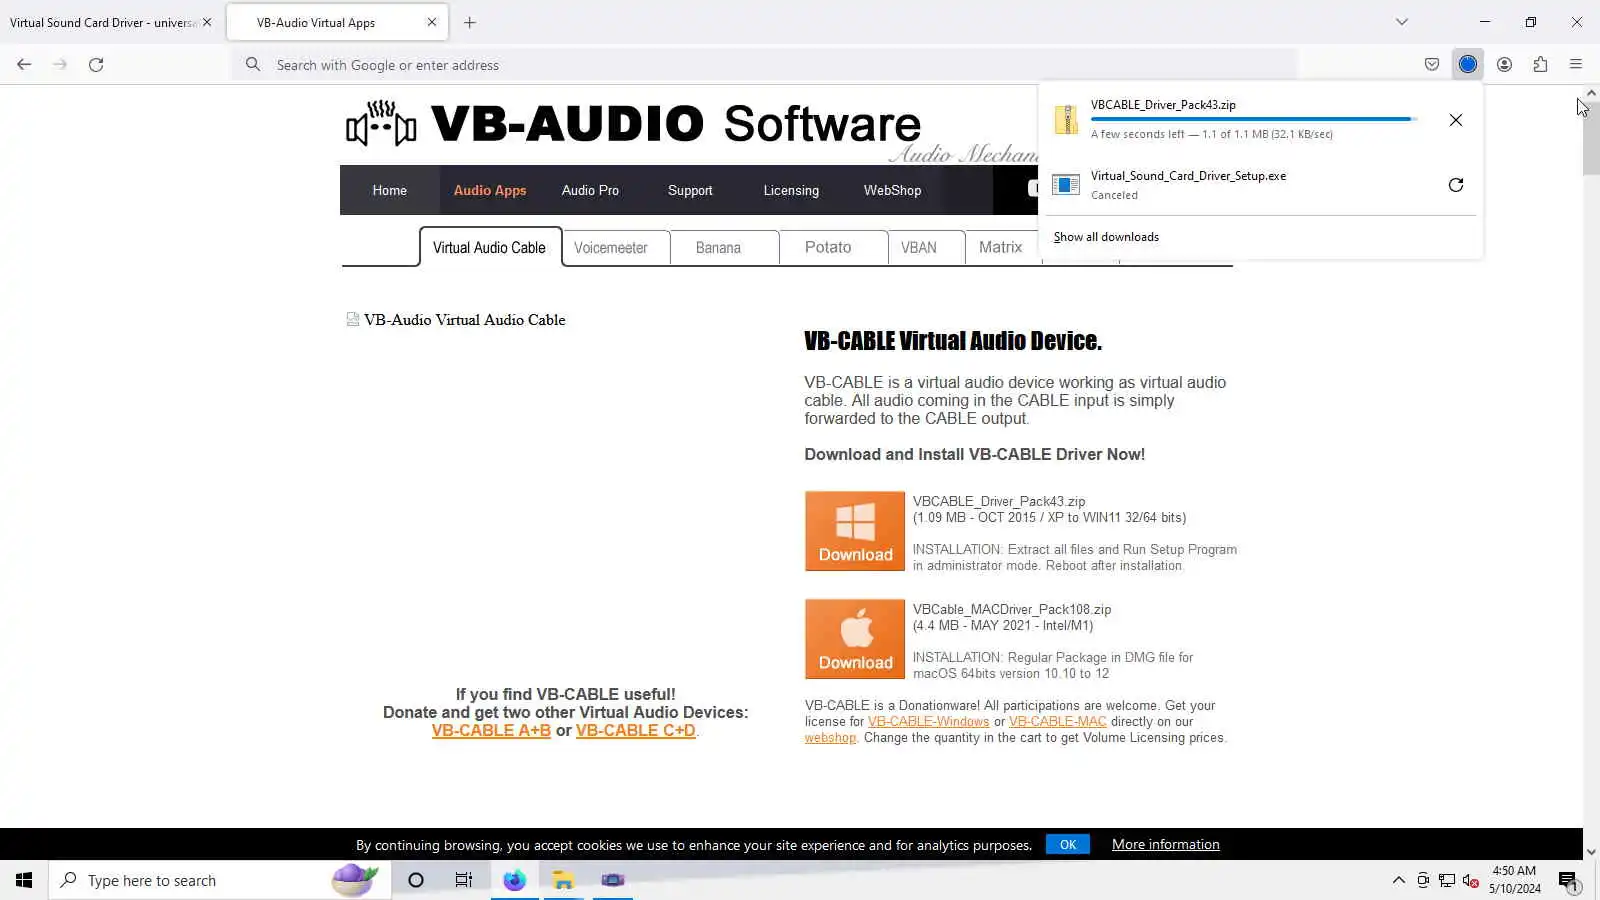Screen dimensions: 1600x900
Task: Follow the VB-CABLE A+B link
Action: click(x=491, y=731)
